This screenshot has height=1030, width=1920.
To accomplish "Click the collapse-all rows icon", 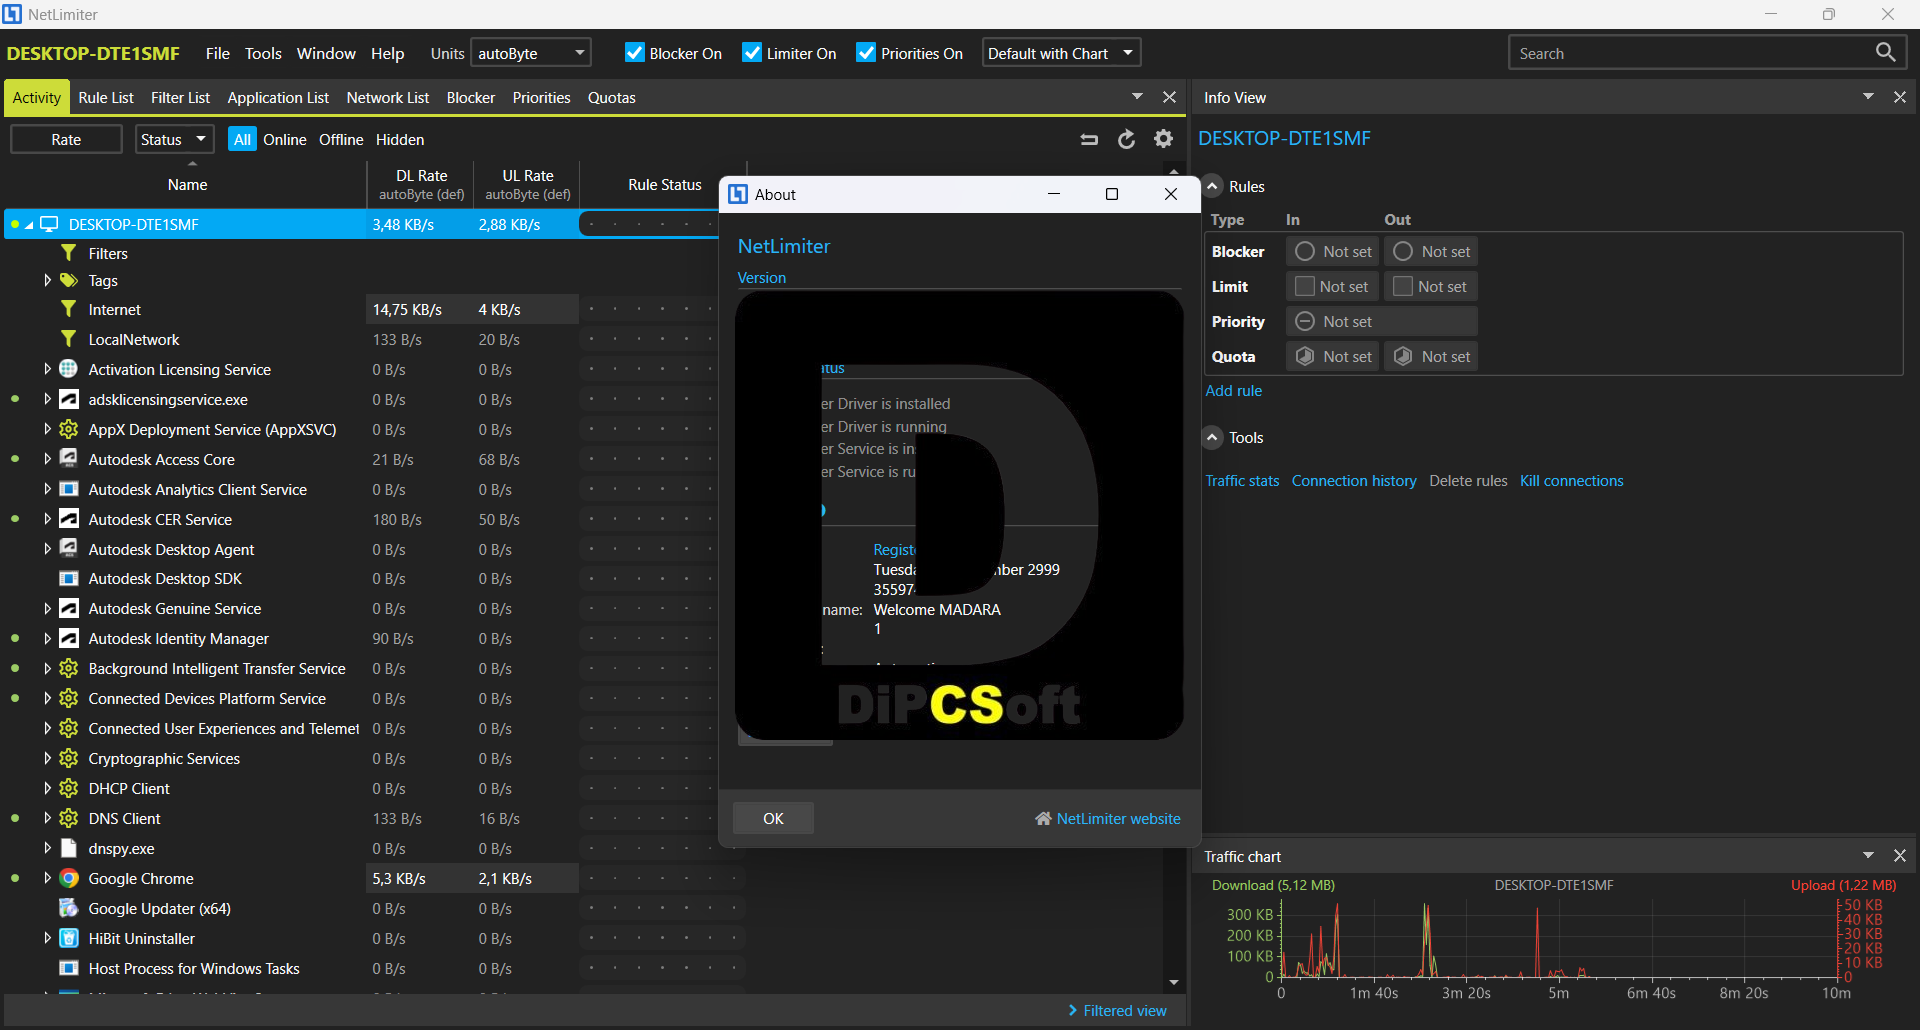I will click(1089, 139).
